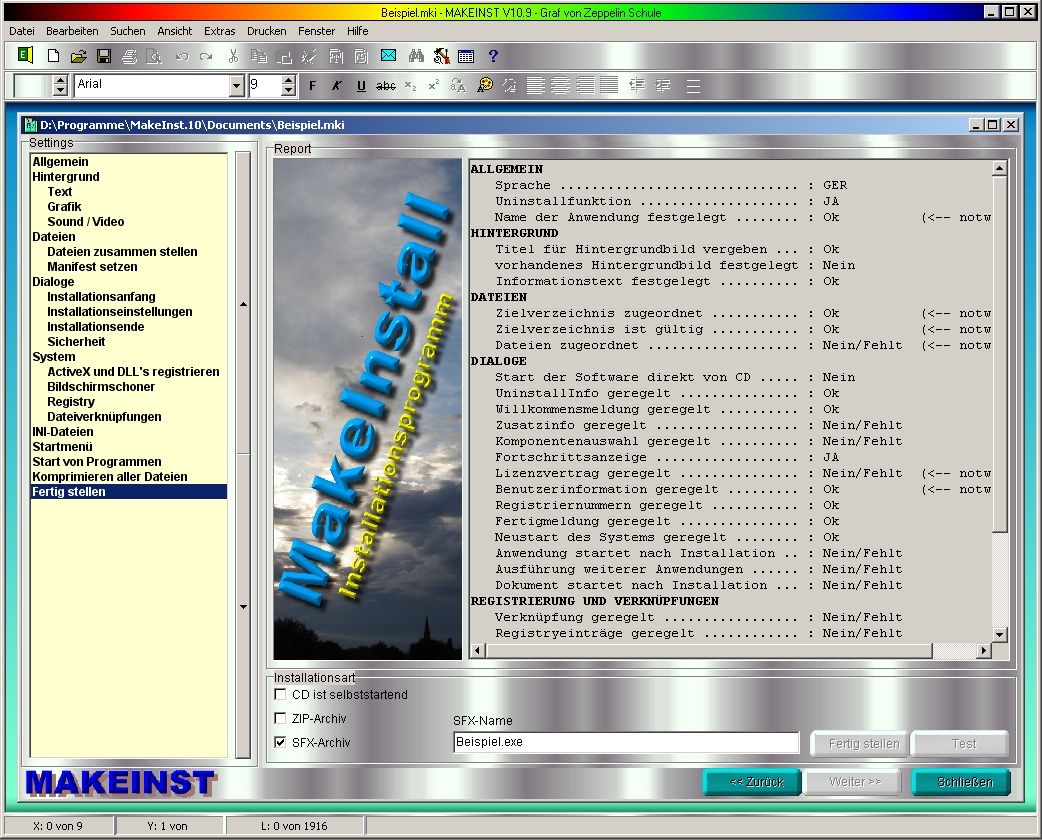The image size is (1042, 840).
Task: Click the printer icon
Action: click(130, 56)
